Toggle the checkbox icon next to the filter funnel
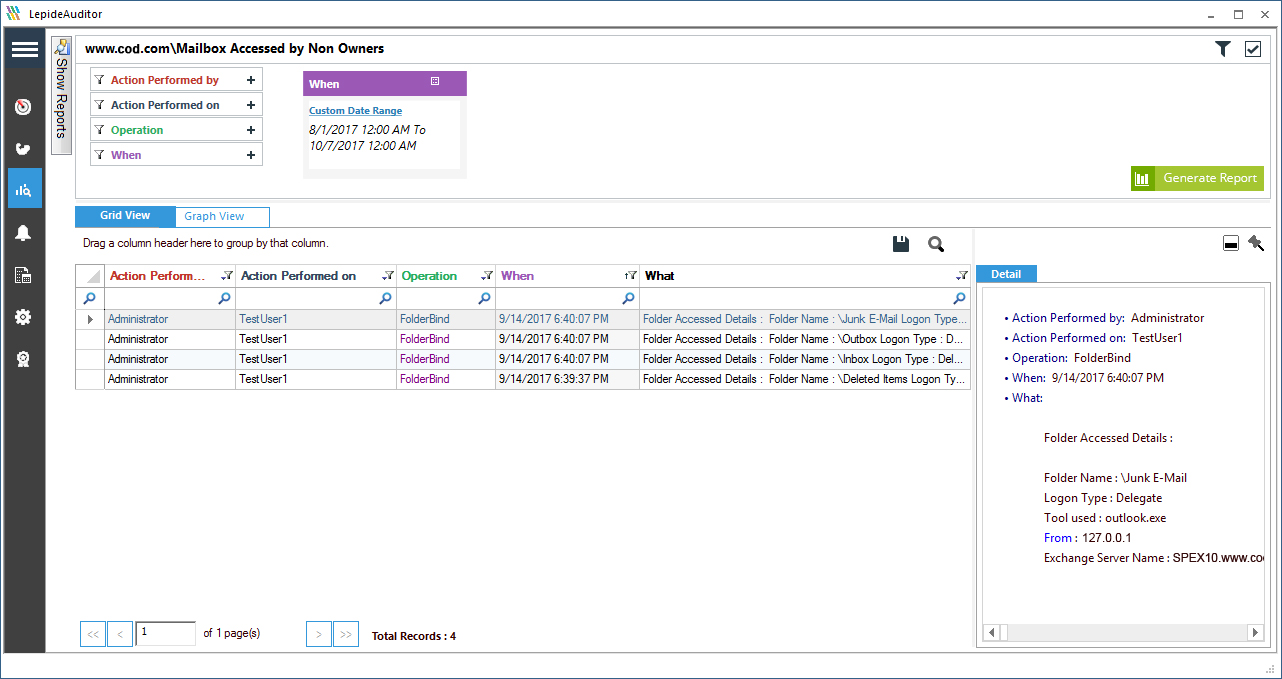Viewport: 1282px width, 679px height. point(1253,49)
